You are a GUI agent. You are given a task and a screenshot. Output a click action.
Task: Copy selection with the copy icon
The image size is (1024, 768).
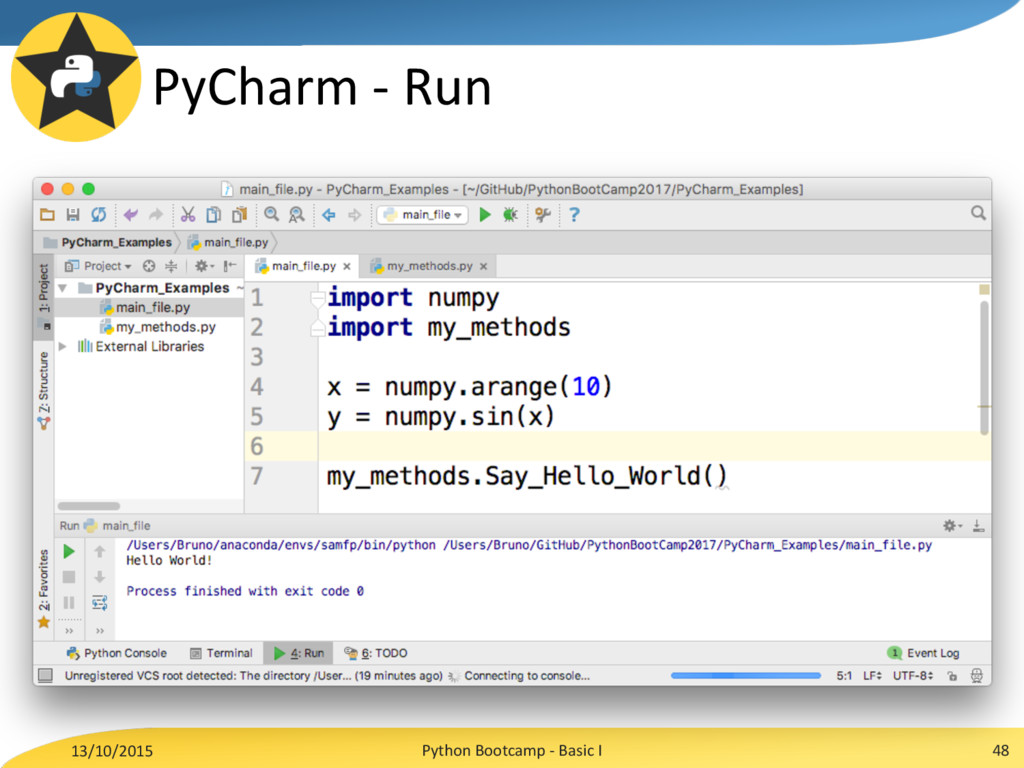[x=214, y=215]
